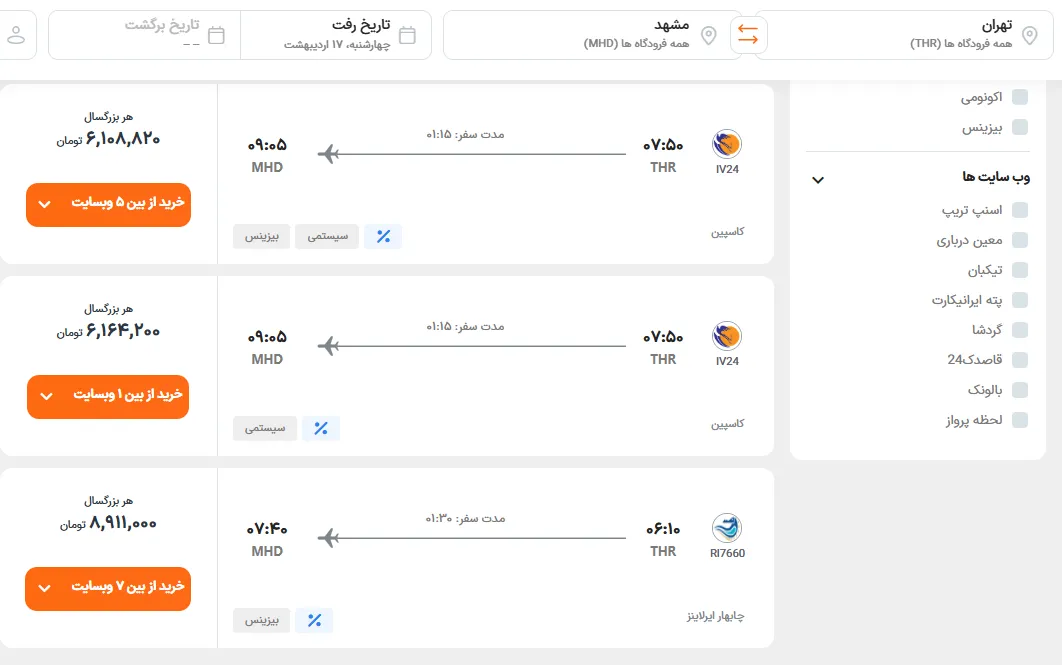
Task: Enable the اکونومی (economy) class checkbox
Action: point(1019,97)
